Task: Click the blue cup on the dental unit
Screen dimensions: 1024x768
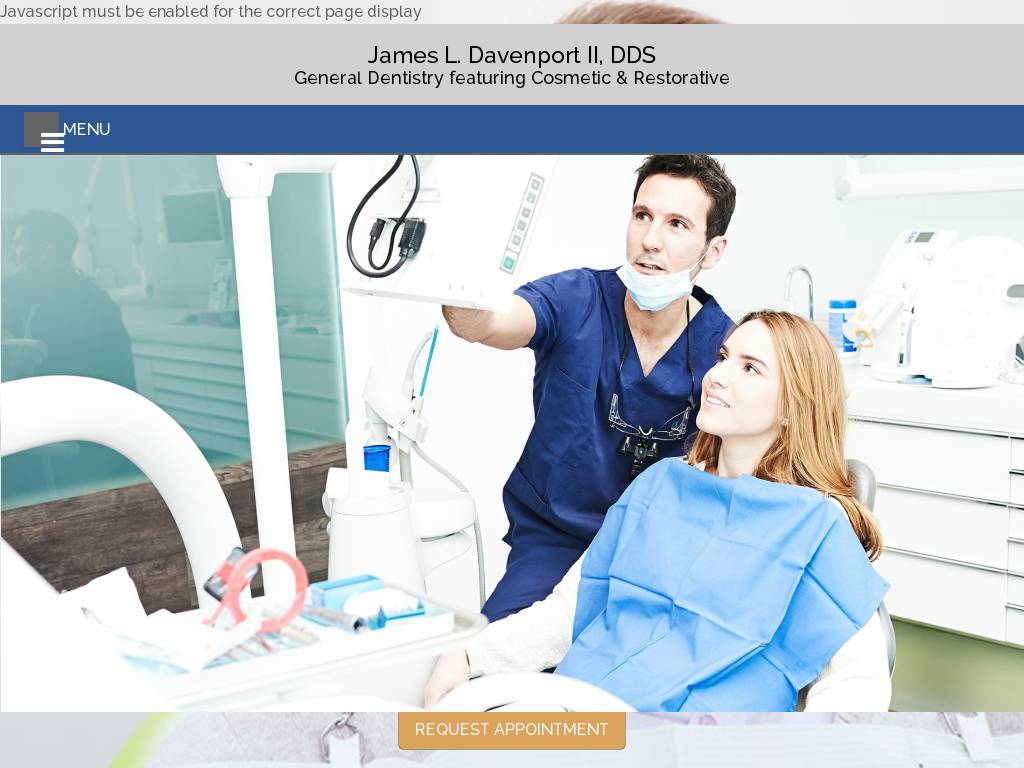Action: (377, 458)
